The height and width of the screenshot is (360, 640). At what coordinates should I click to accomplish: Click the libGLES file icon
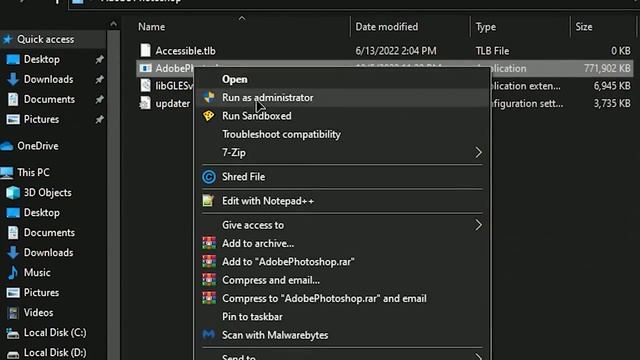[x=145, y=85]
